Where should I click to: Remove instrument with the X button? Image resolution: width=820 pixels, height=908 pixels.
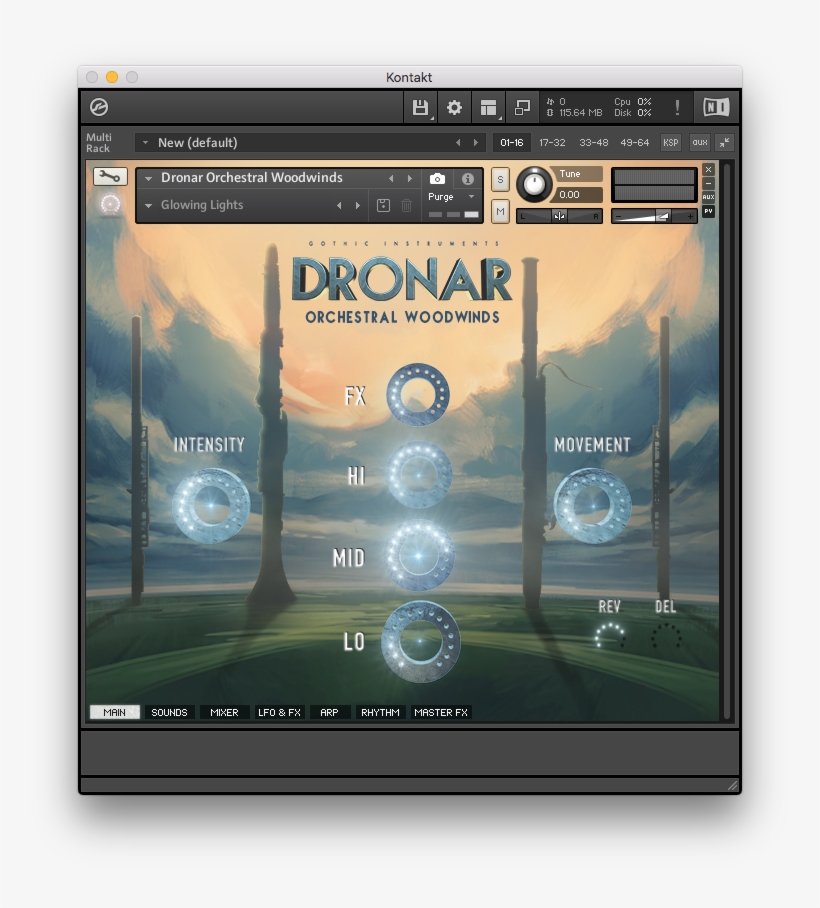click(x=708, y=170)
